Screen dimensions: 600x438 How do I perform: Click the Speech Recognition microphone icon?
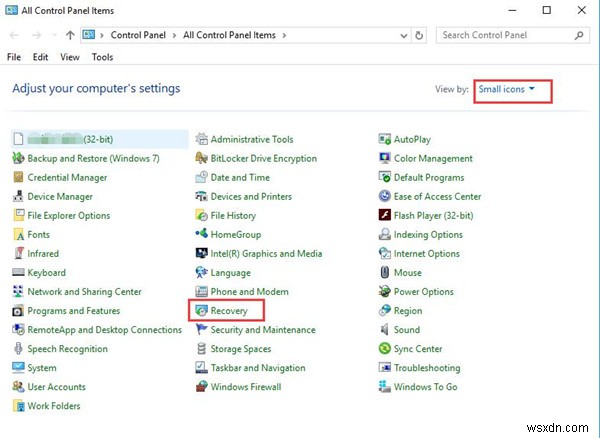coord(18,348)
